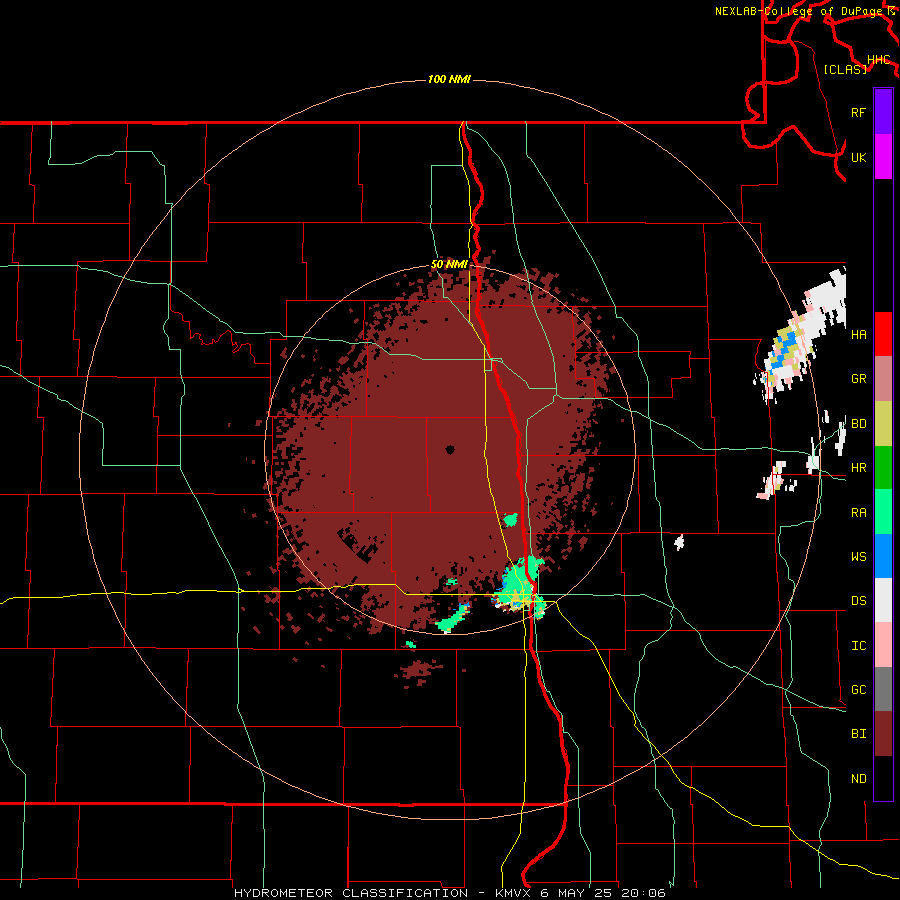The height and width of the screenshot is (900, 900).
Task: Select the 'HA' legend label
Action: click(x=858, y=335)
